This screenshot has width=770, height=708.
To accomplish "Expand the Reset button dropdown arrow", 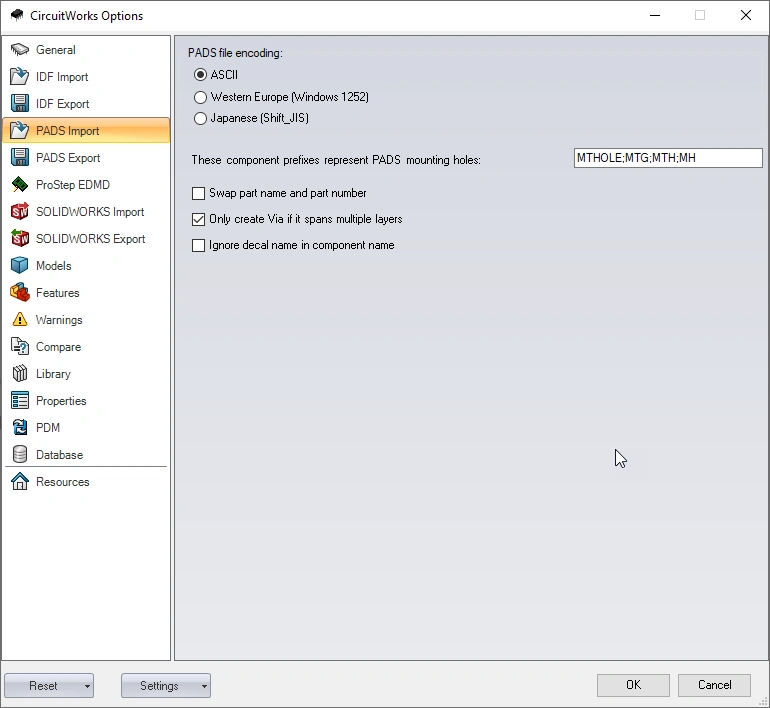I will click(87, 686).
